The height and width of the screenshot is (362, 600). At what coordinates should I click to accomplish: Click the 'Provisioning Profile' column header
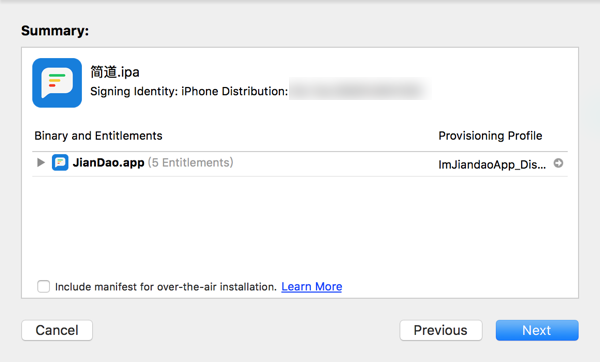(490, 135)
